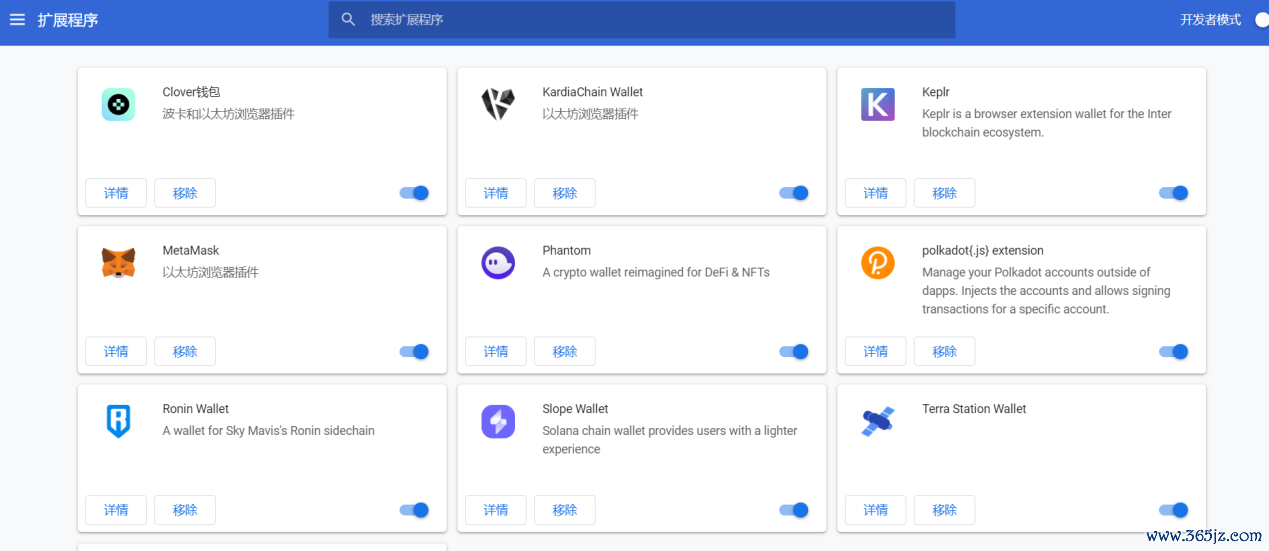Disable the Keplr extension

tap(1174, 193)
